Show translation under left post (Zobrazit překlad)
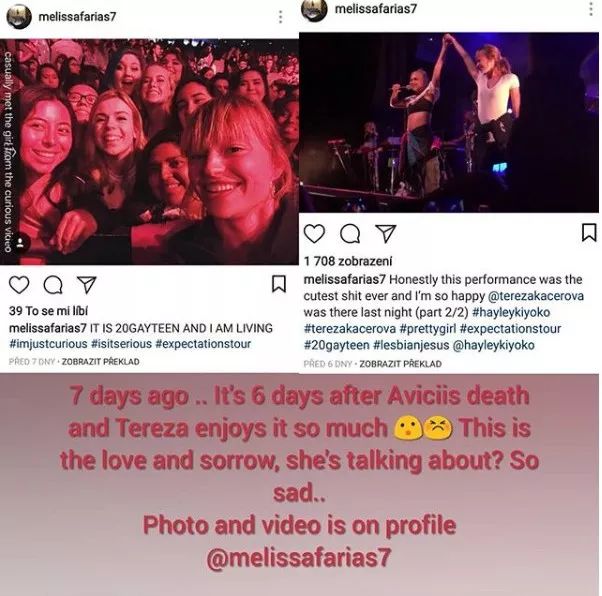 pyautogui.click(x=101, y=362)
